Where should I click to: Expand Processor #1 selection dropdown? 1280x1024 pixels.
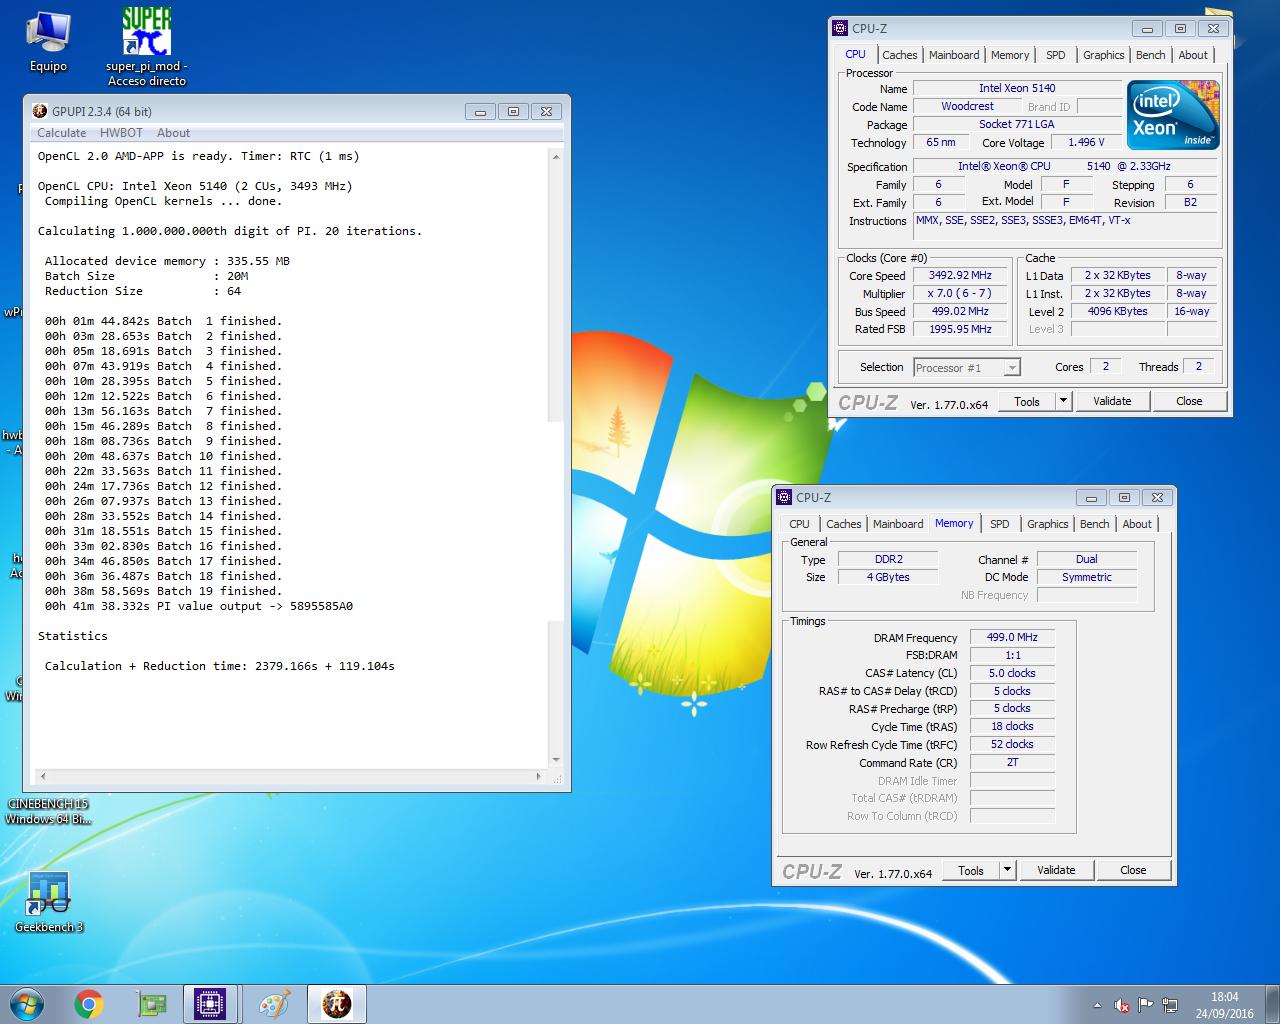1012,368
